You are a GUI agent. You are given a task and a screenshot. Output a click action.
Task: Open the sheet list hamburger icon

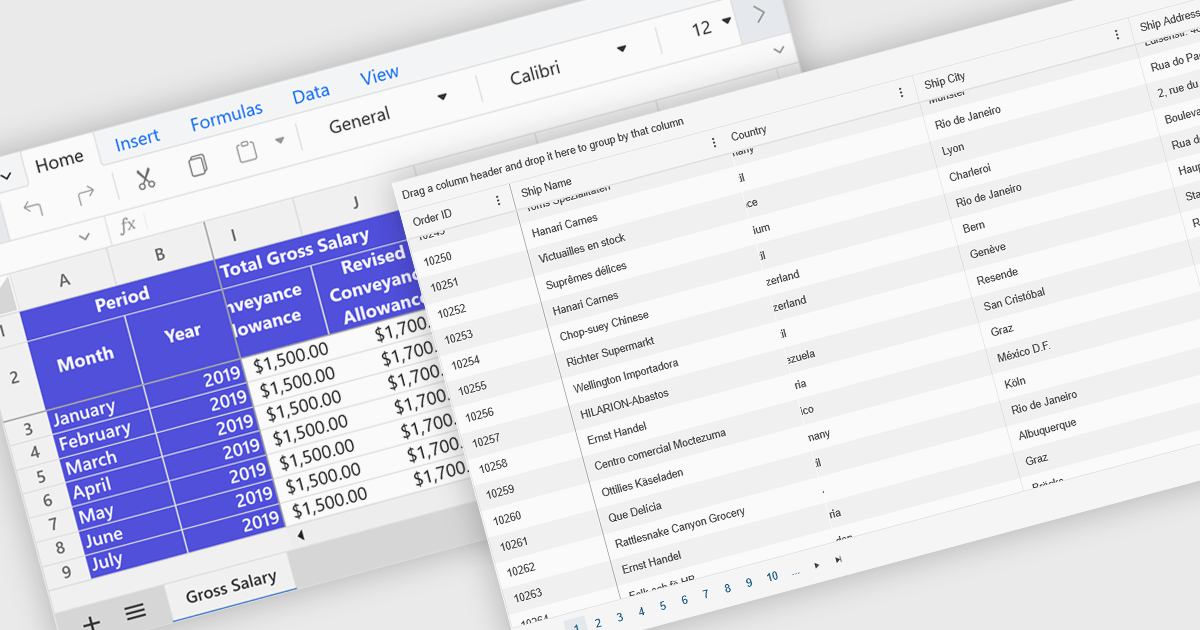135,611
